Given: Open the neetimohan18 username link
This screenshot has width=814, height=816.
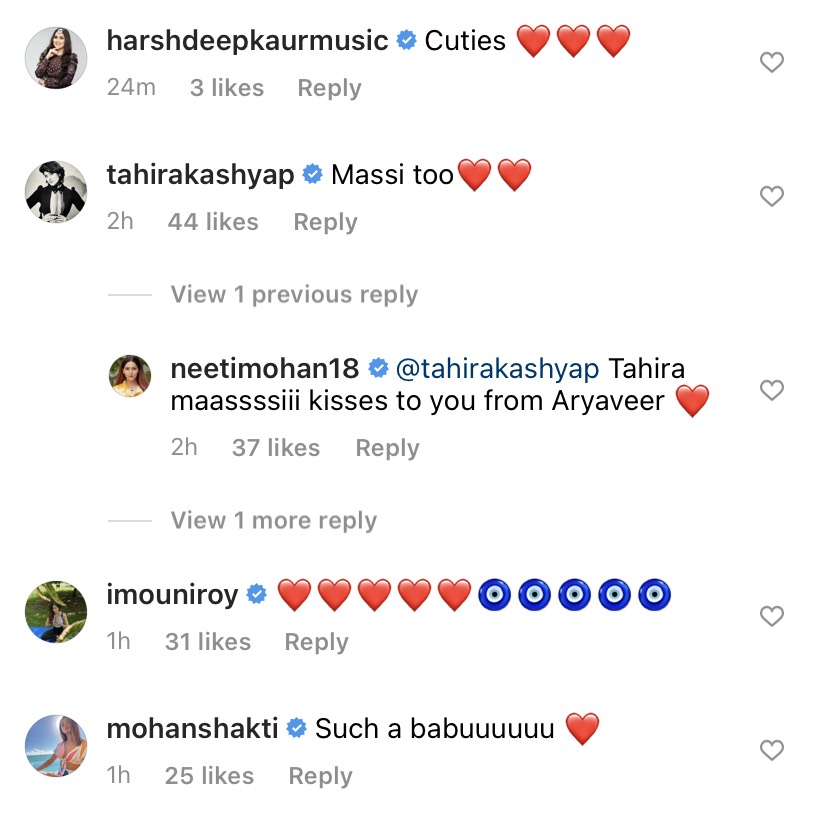Looking at the screenshot, I should (x=265, y=369).
